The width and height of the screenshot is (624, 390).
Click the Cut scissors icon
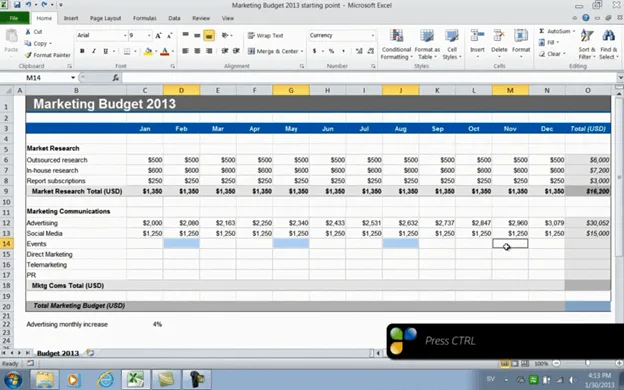tap(28, 31)
